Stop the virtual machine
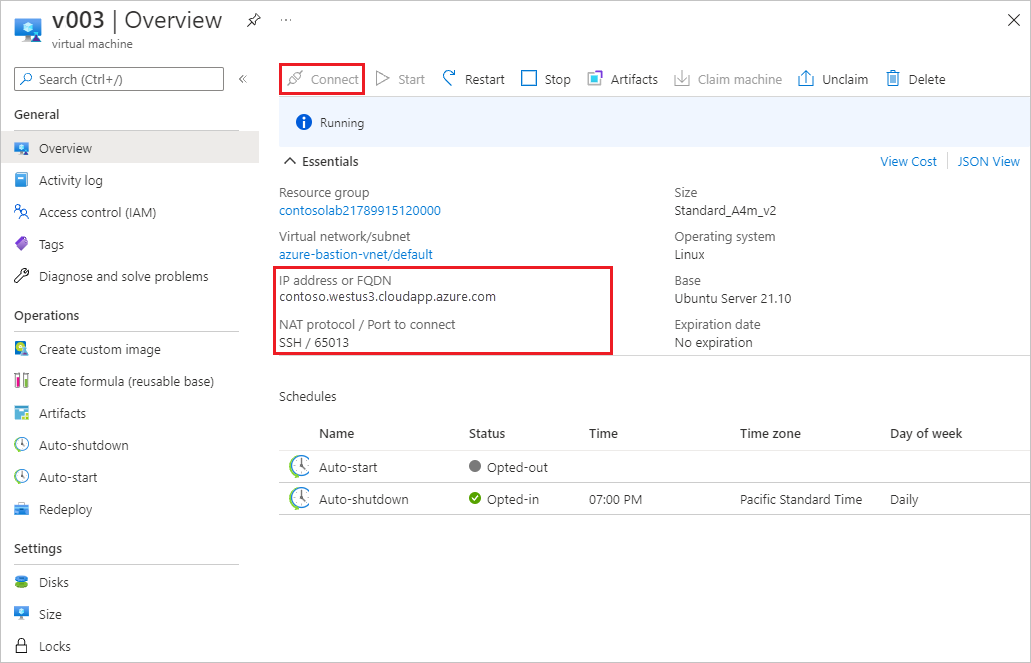Screen dimensions: 1031x663 coord(545,78)
